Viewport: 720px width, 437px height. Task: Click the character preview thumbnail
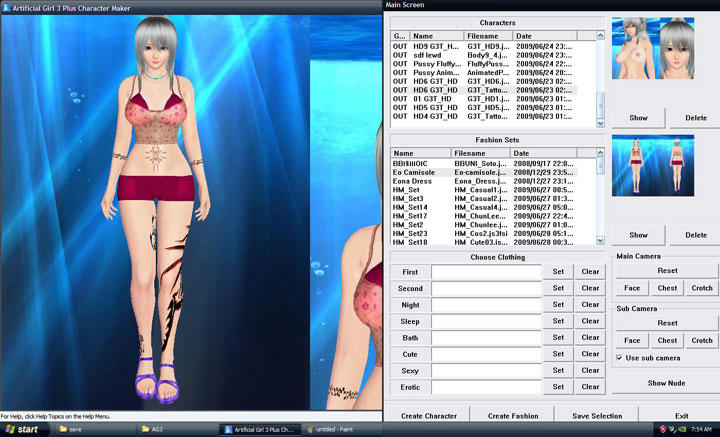point(653,48)
